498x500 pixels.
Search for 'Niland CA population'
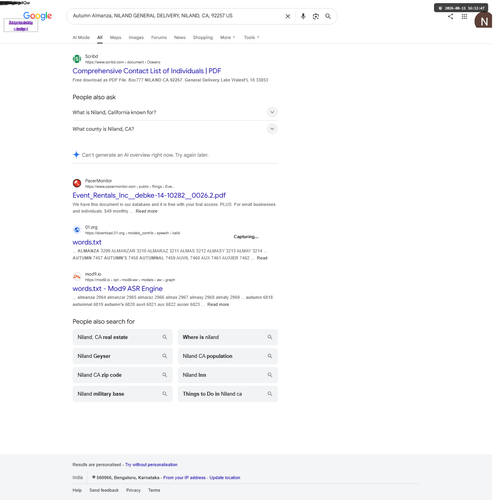coord(228,356)
